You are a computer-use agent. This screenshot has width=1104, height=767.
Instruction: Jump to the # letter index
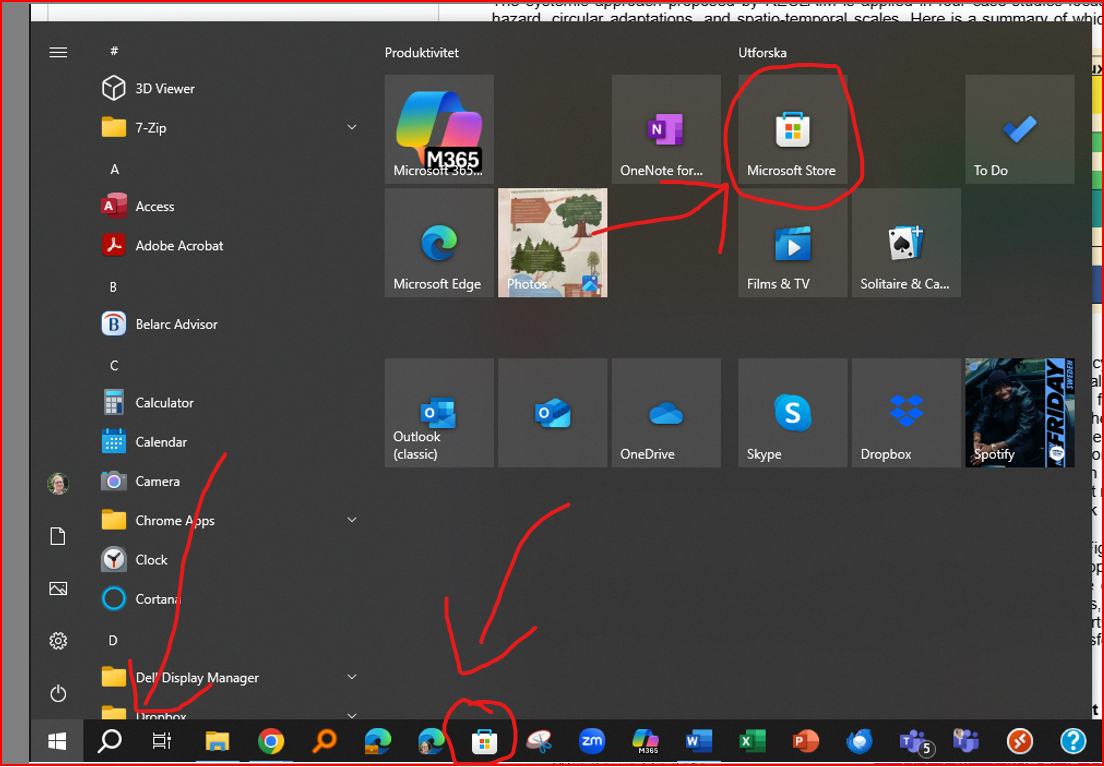point(114,51)
